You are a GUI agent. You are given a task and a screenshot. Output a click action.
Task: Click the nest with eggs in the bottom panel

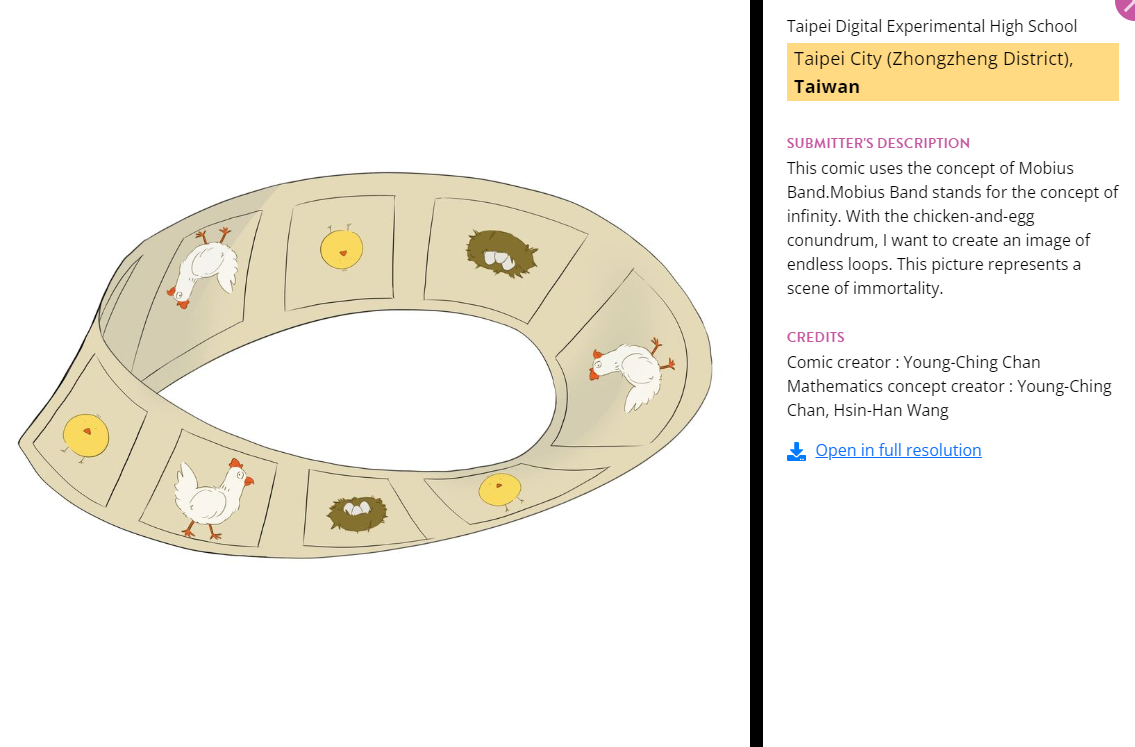(358, 513)
